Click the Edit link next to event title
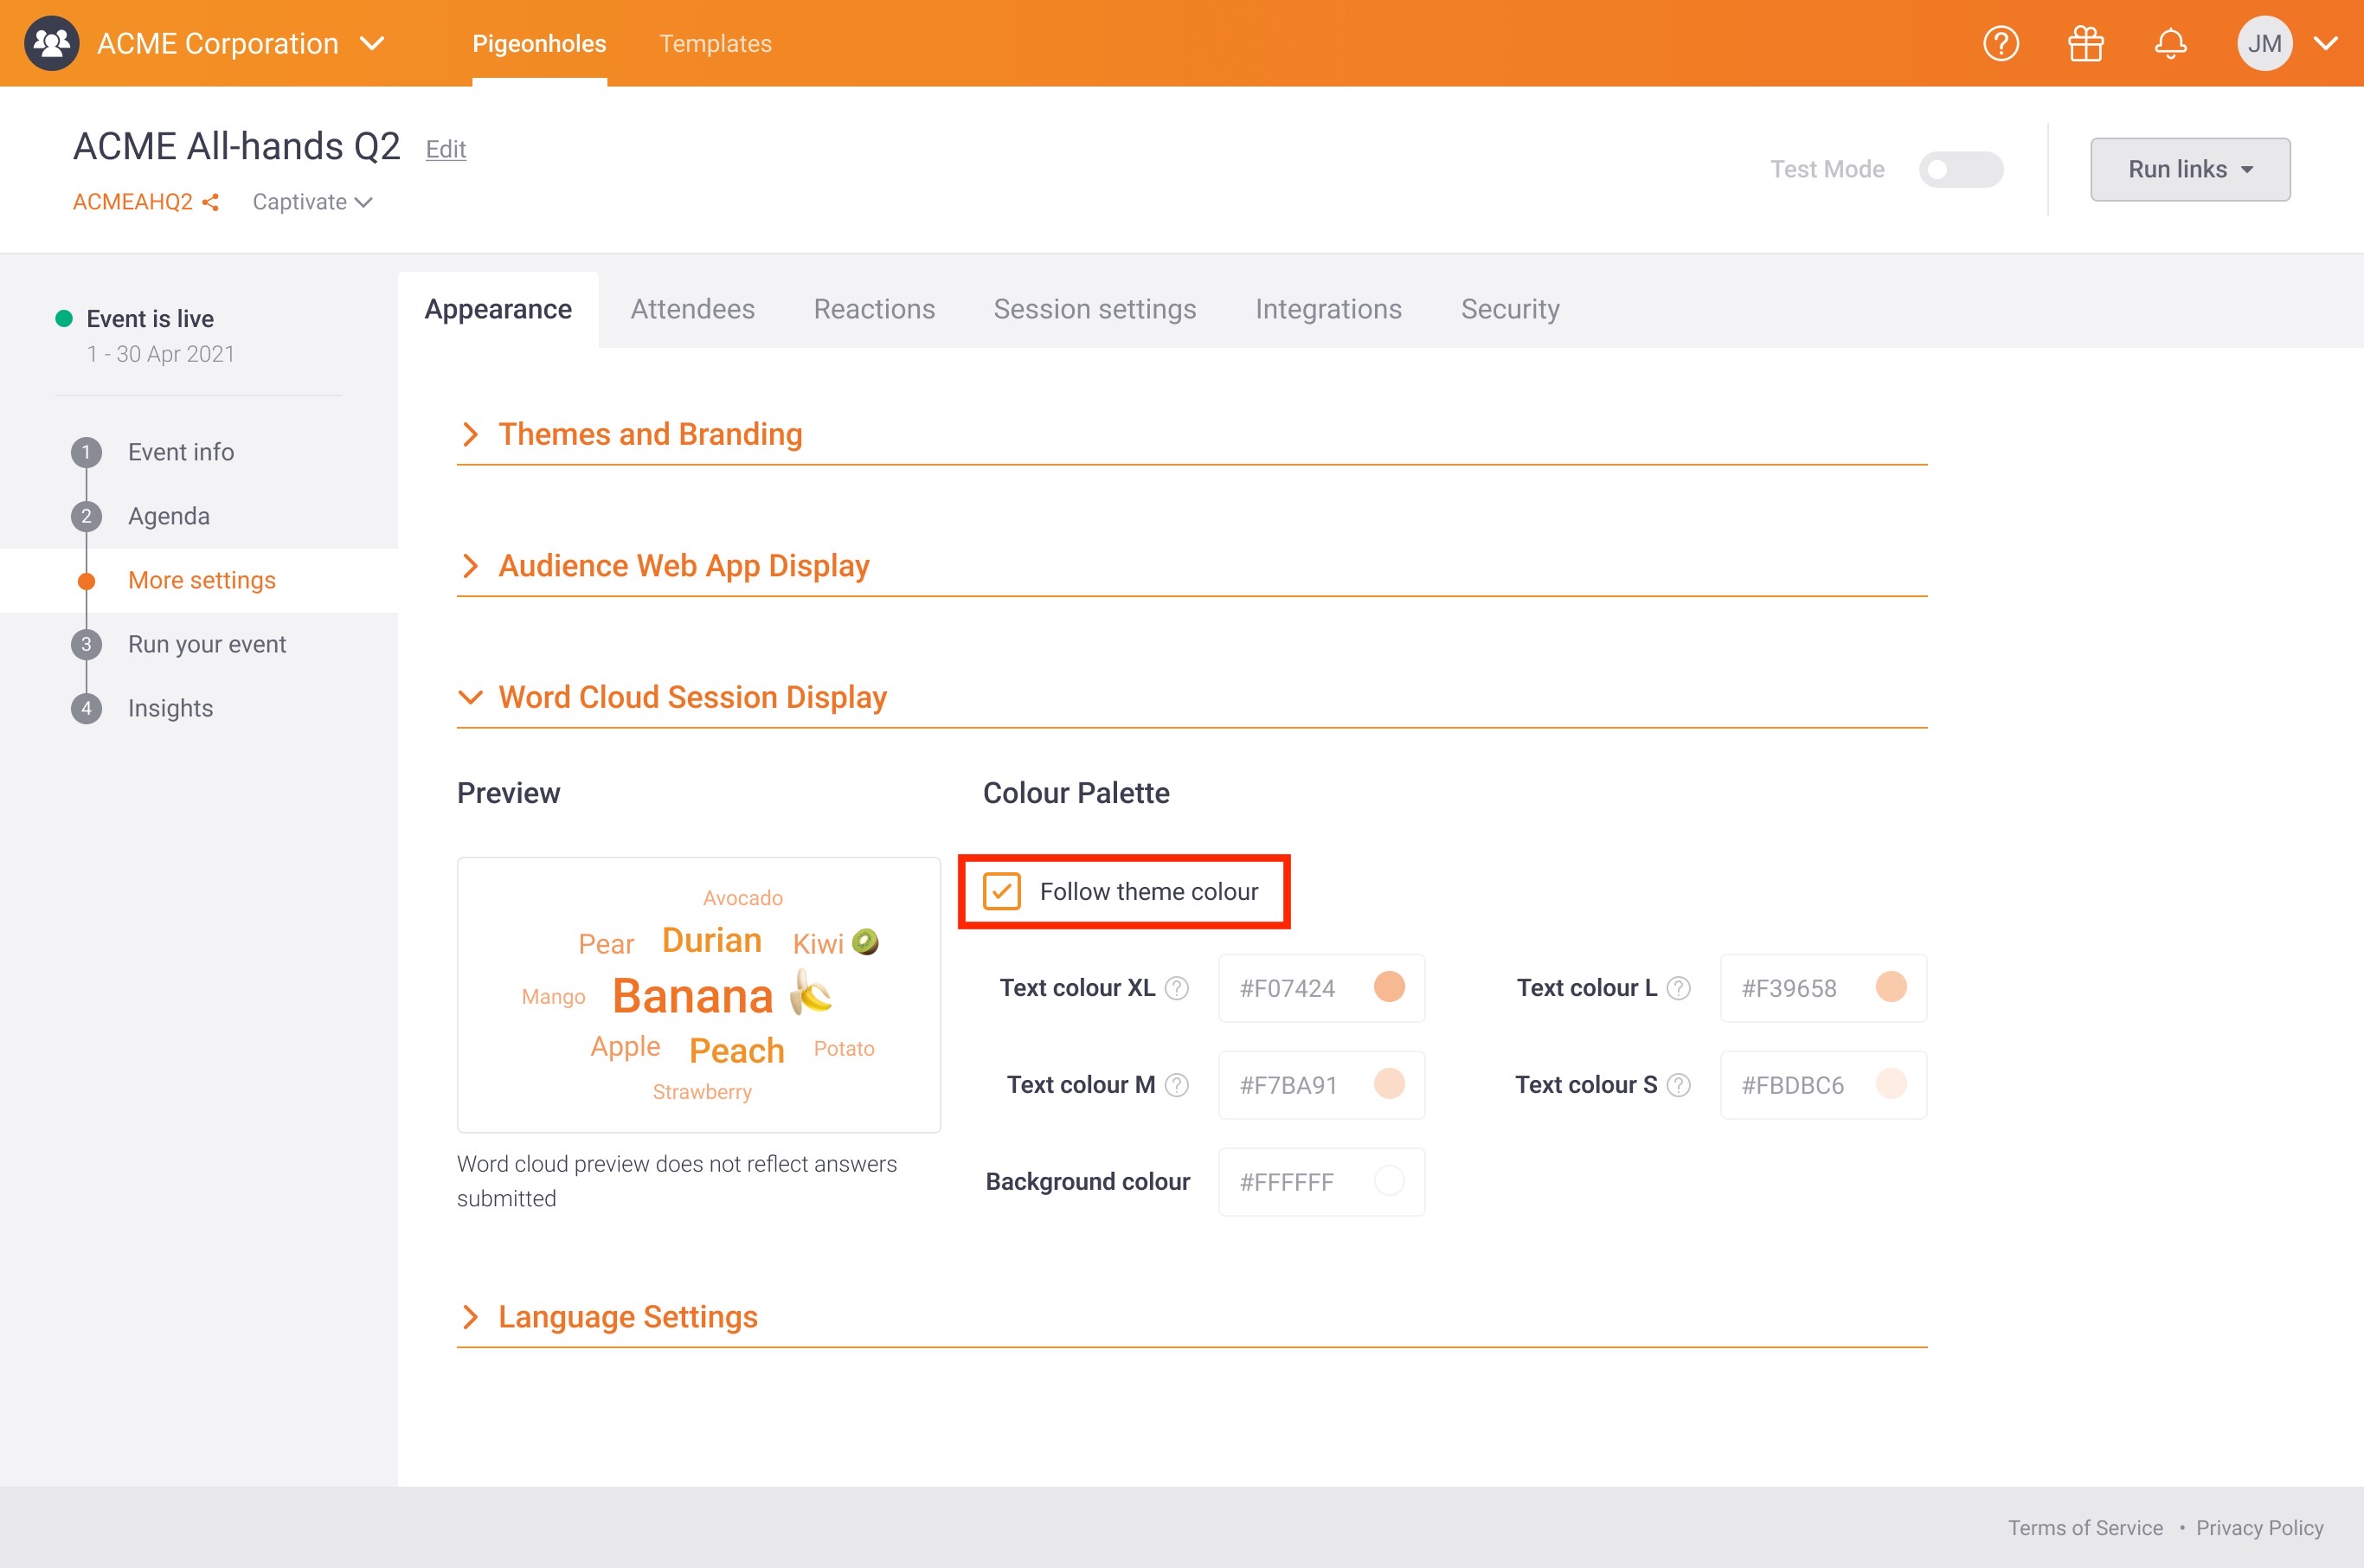 [x=445, y=149]
